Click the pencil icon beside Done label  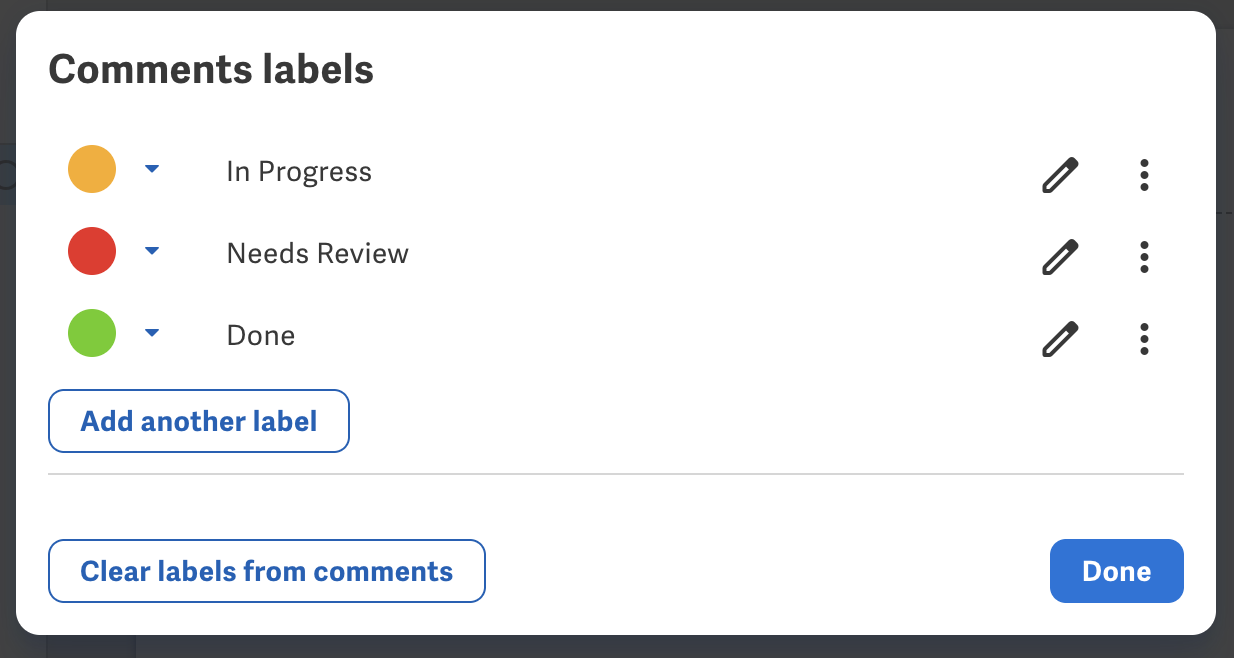1060,339
